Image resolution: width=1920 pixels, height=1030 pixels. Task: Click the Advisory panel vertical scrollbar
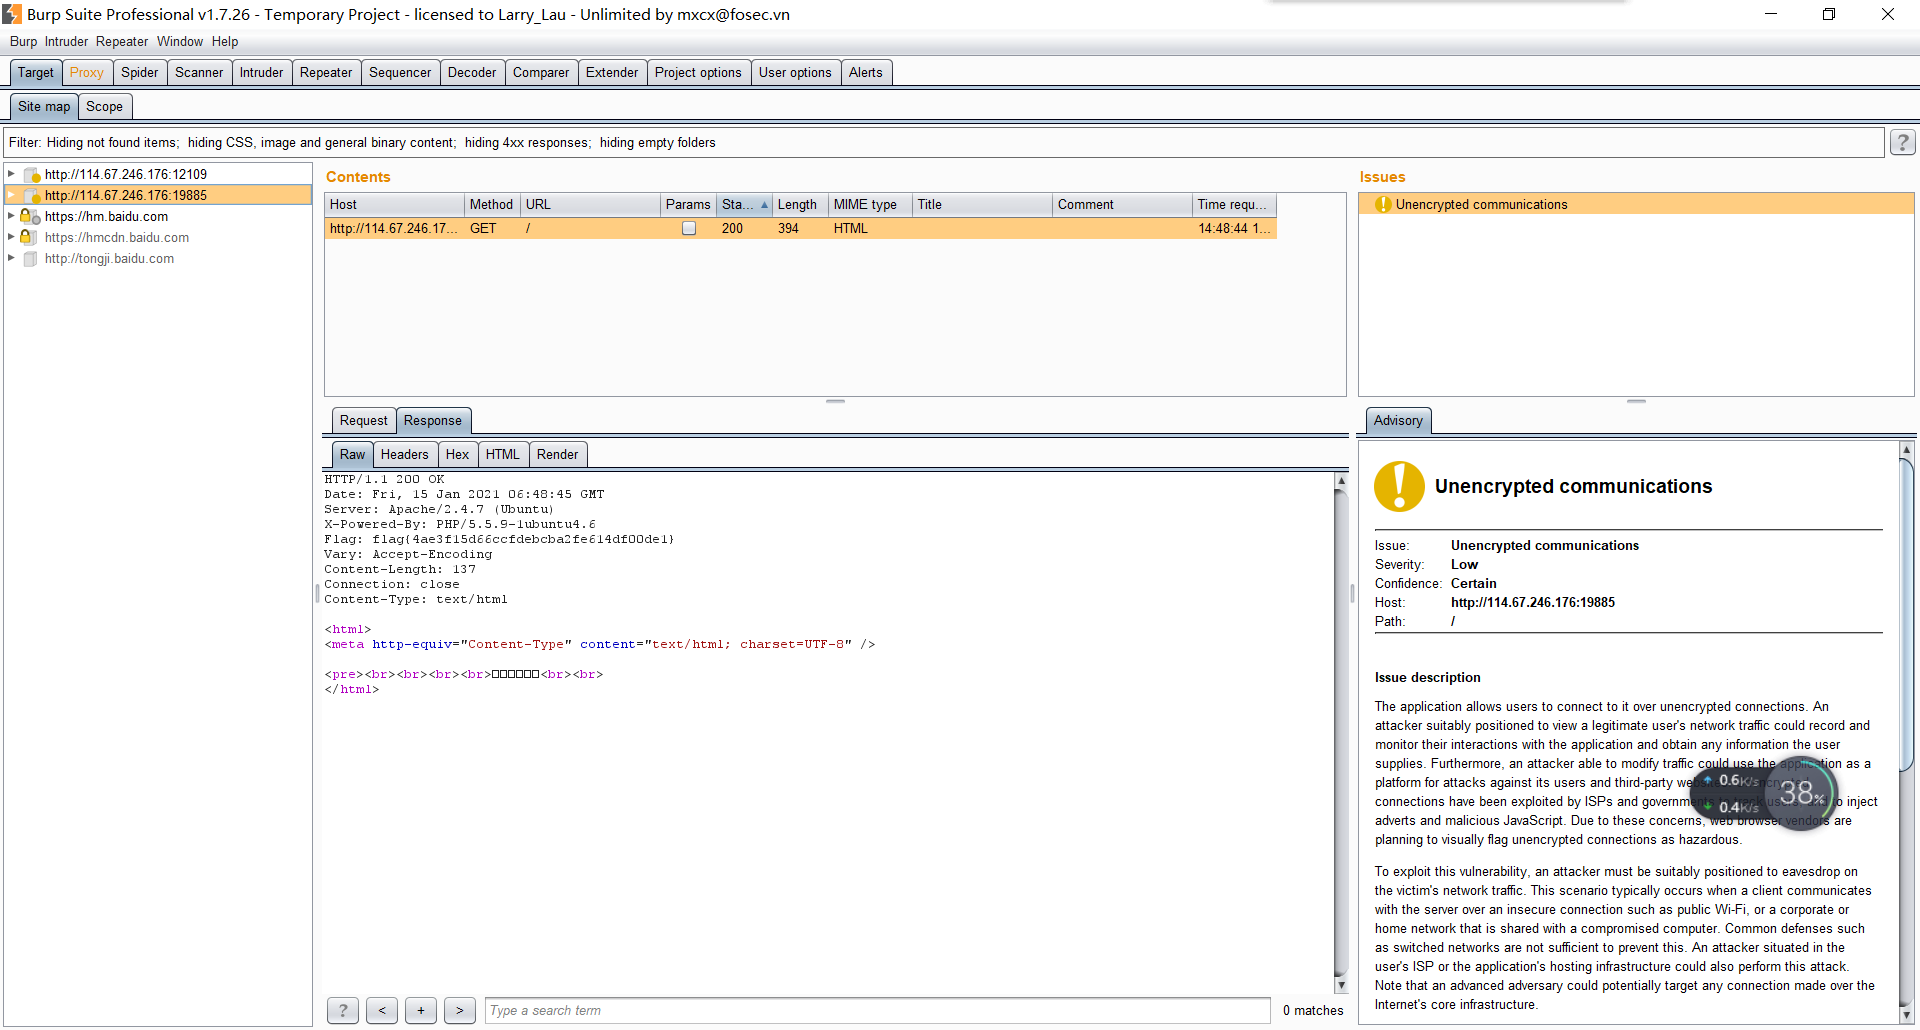click(1906, 615)
